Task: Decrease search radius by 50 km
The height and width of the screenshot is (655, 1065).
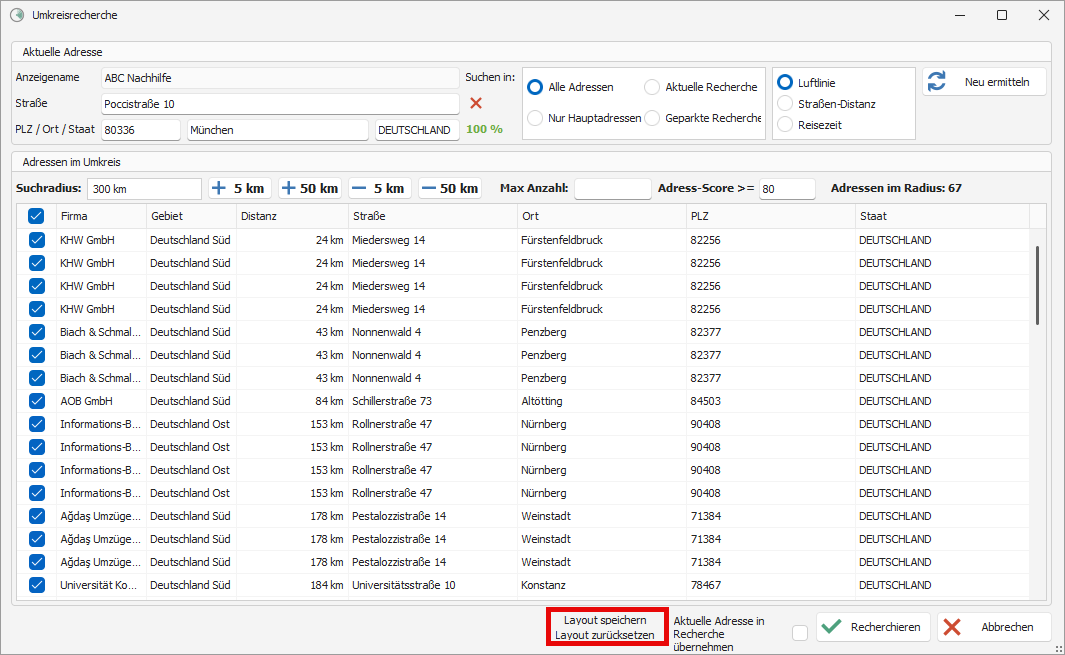Action: tap(449, 188)
